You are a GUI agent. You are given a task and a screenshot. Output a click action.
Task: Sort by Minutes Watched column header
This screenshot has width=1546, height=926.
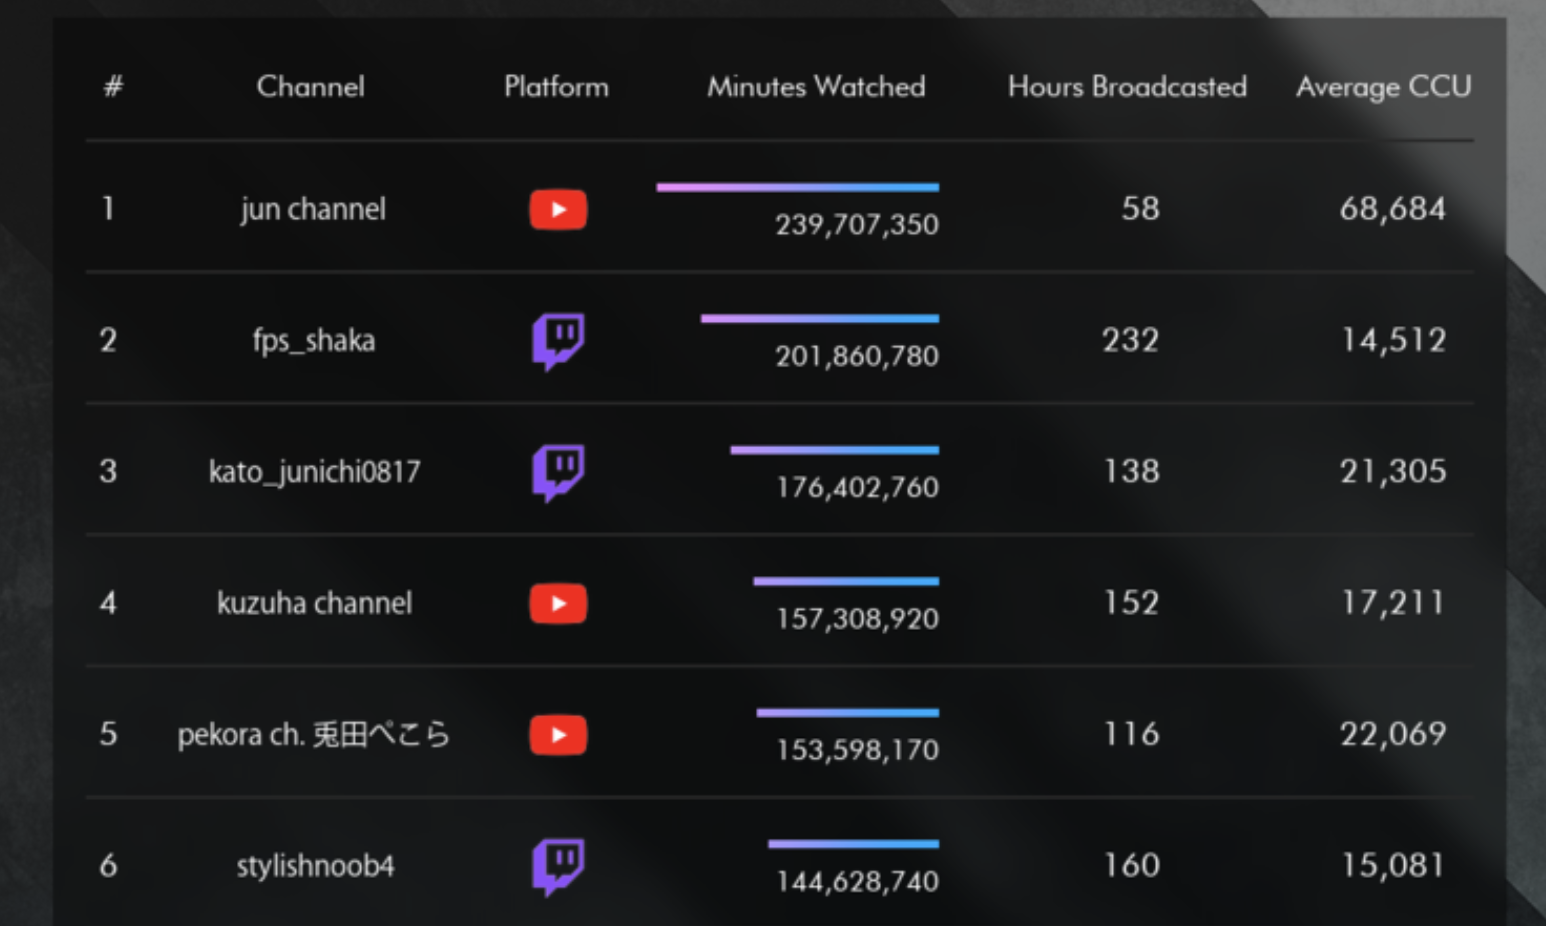816,87
